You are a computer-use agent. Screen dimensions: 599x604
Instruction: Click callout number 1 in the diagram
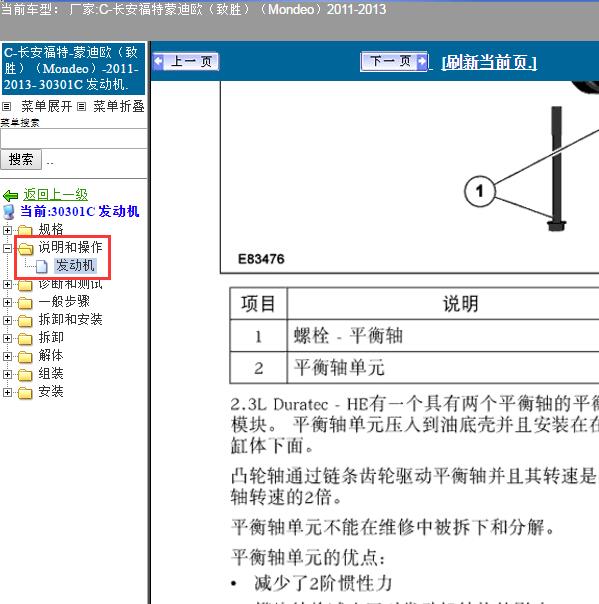(x=479, y=191)
